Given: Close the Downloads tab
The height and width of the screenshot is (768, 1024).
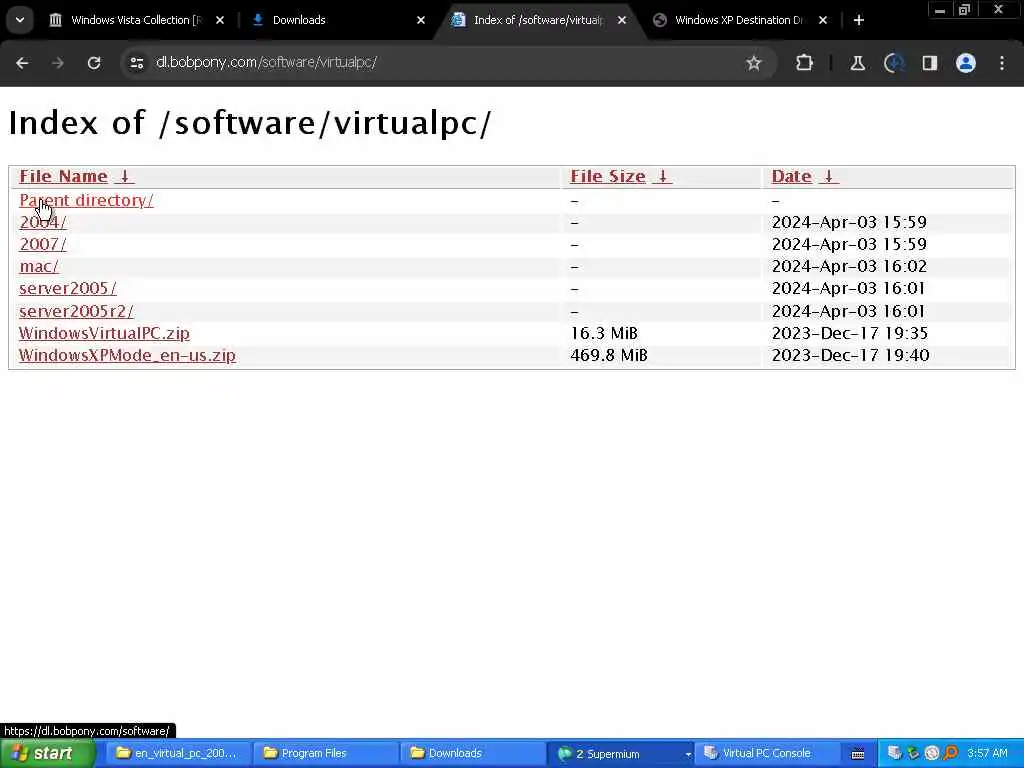Looking at the screenshot, I should point(421,20).
